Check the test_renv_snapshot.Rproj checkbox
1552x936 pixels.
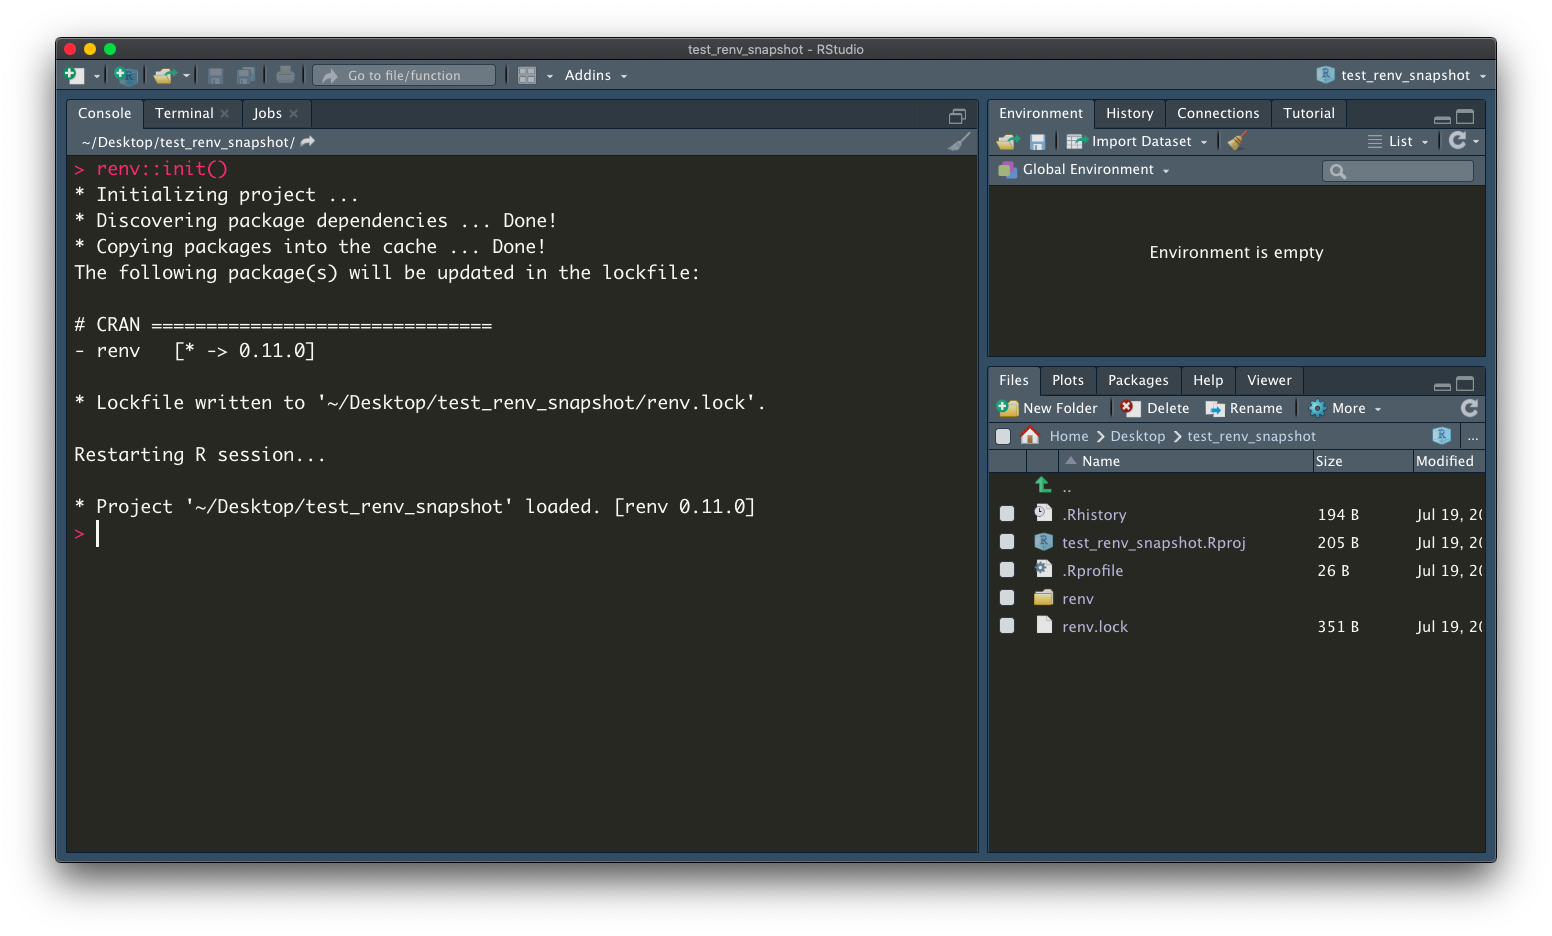[1007, 542]
